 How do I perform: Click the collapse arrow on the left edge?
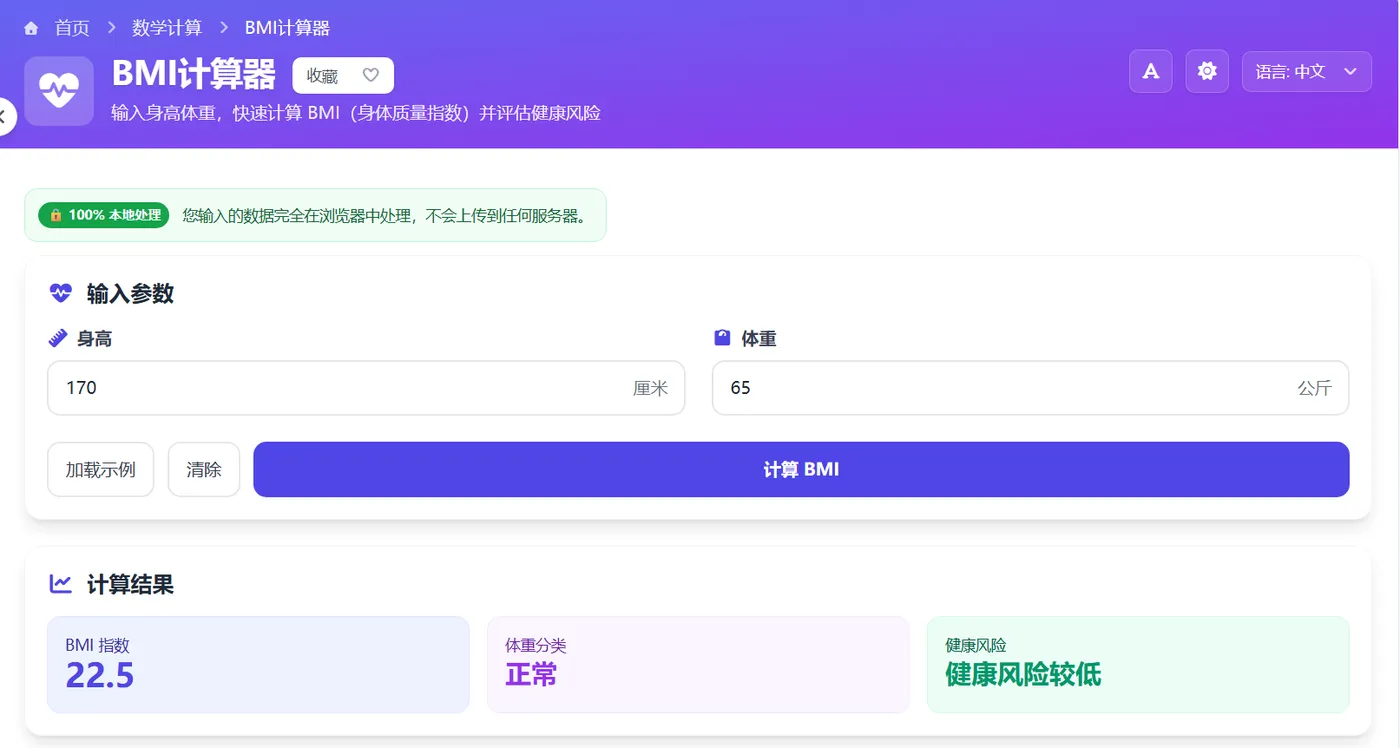[x=4, y=116]
